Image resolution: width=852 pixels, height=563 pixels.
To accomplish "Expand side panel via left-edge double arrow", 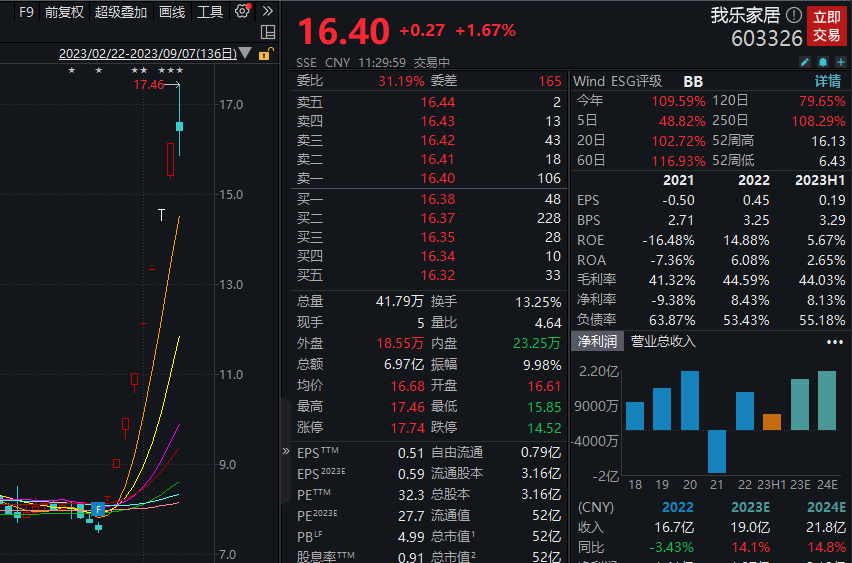I will point(285,452).
